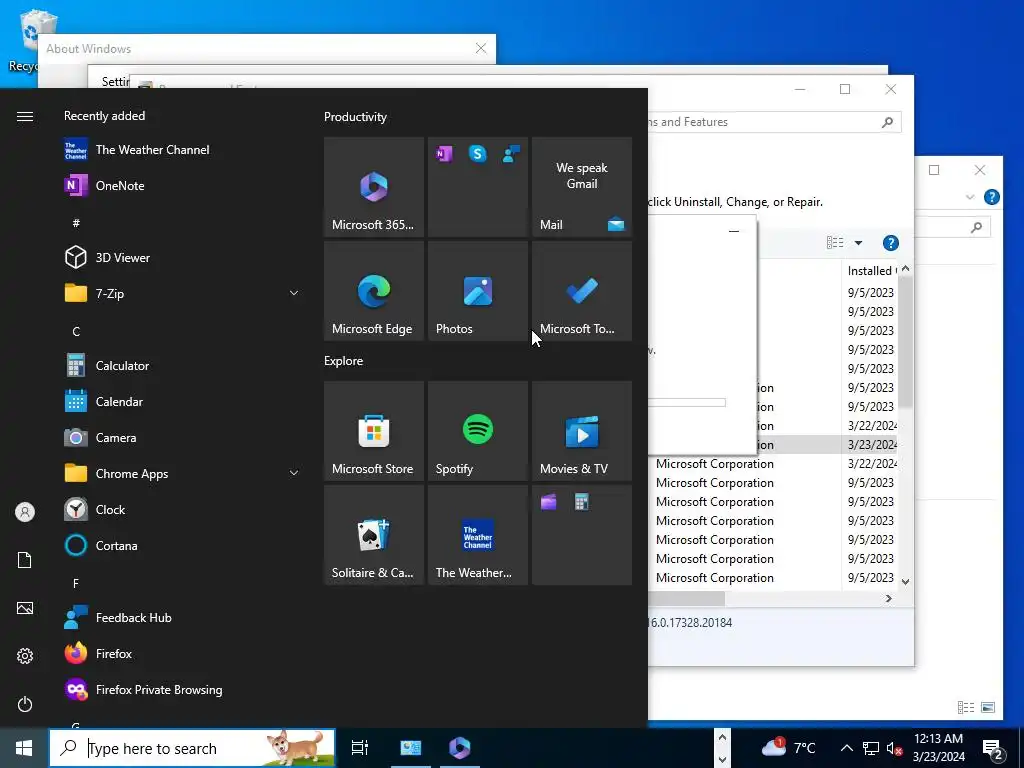This screenshot has width=1024, height=768.
Task: Open Documents from Start sidebar
Action: pyautogui.click(x=25, y=560)
